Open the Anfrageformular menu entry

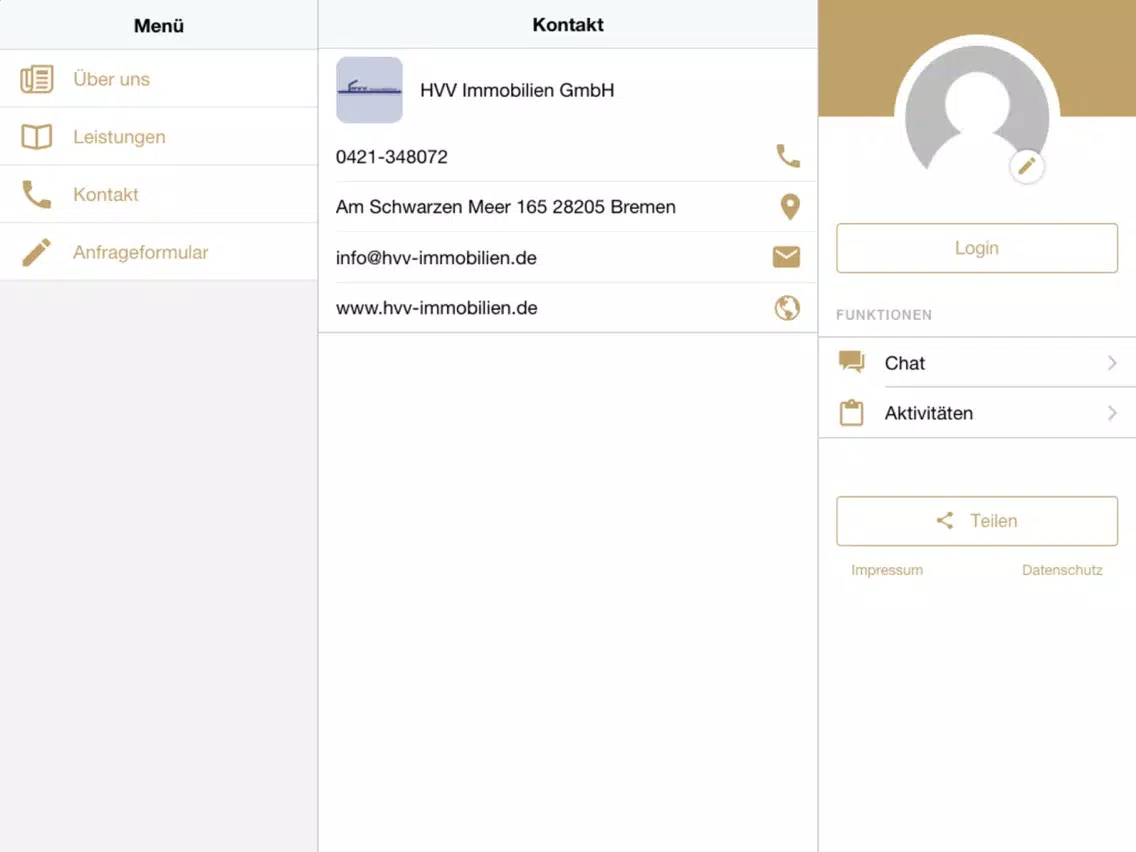pos(159,252)
